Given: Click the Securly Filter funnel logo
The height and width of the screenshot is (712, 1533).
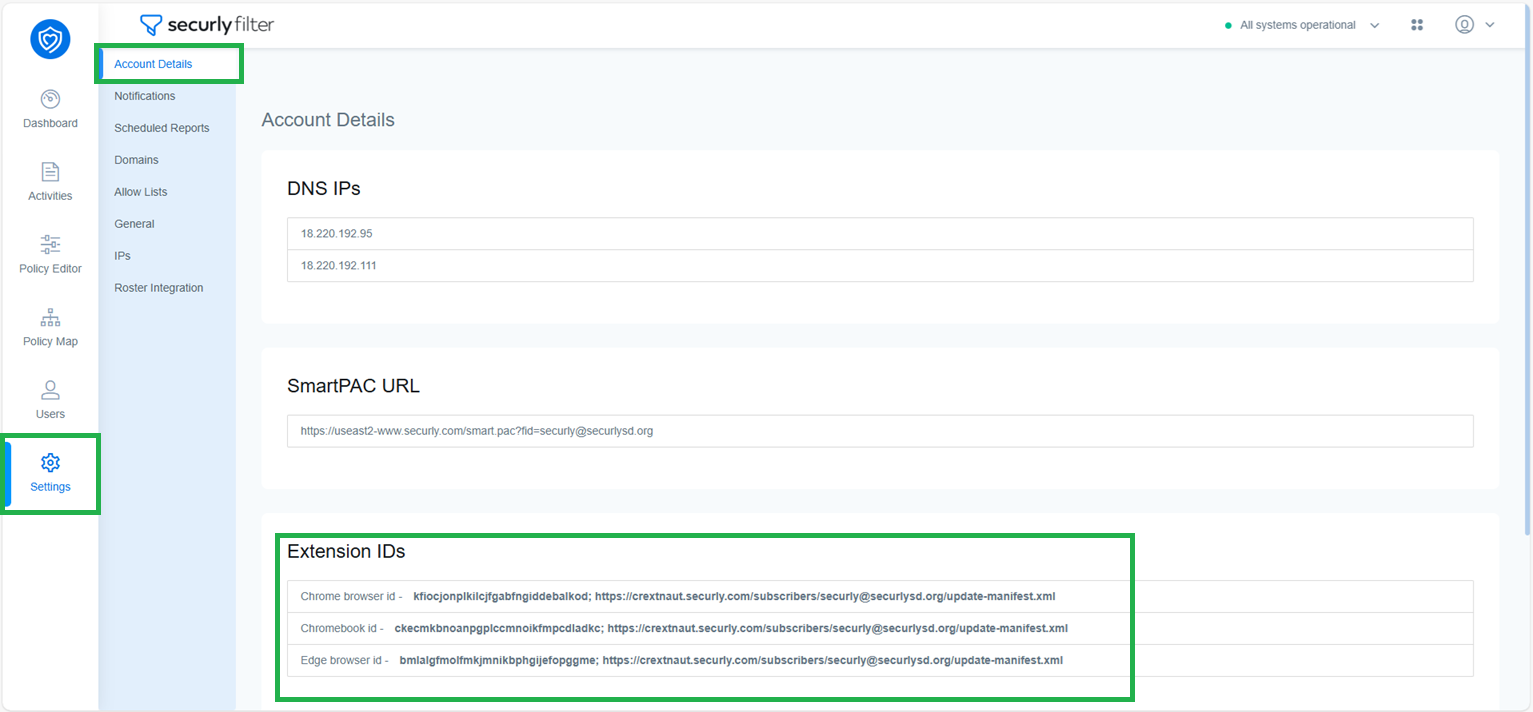Looking at the screenshot, I should click(x=151, y=25).
